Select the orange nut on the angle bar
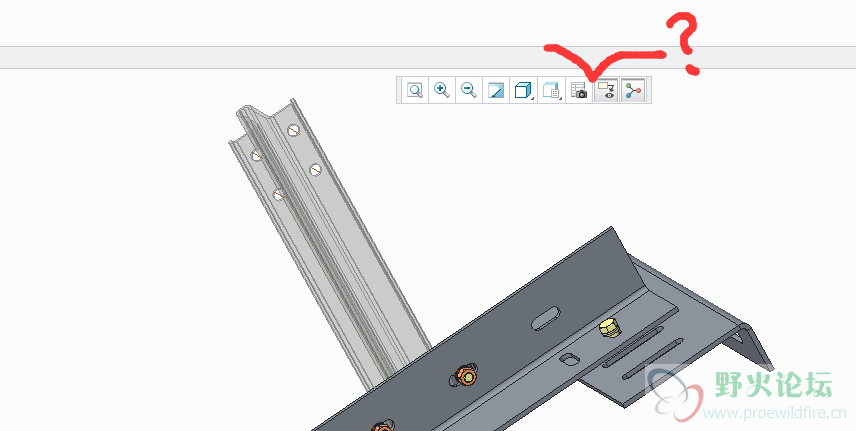856x431 pixels. coord(466,375)
